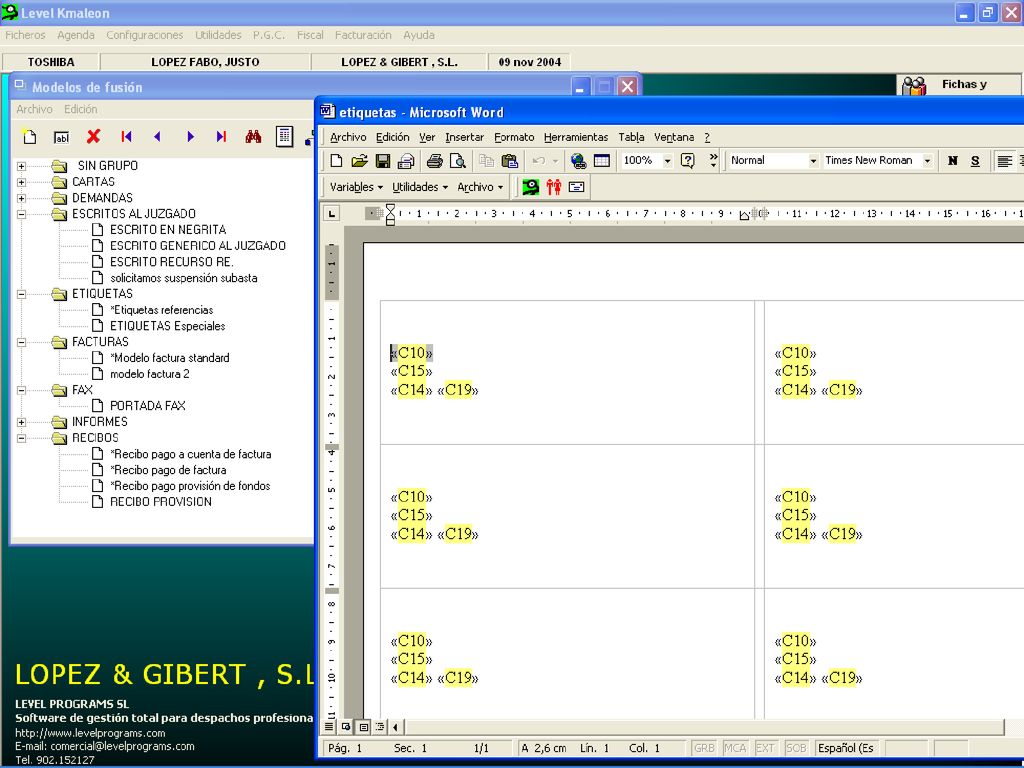Click the Paste clipboard icon in Word
Image resolution: width=1024 pixels, height=768 pixels.
(x=509, y=161)
